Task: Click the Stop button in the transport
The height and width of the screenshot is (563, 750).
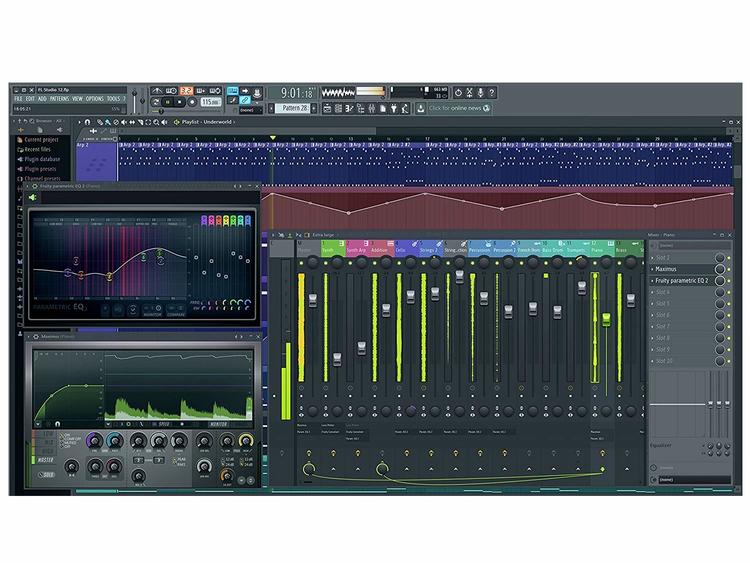Action: click(x=181, y=102)
